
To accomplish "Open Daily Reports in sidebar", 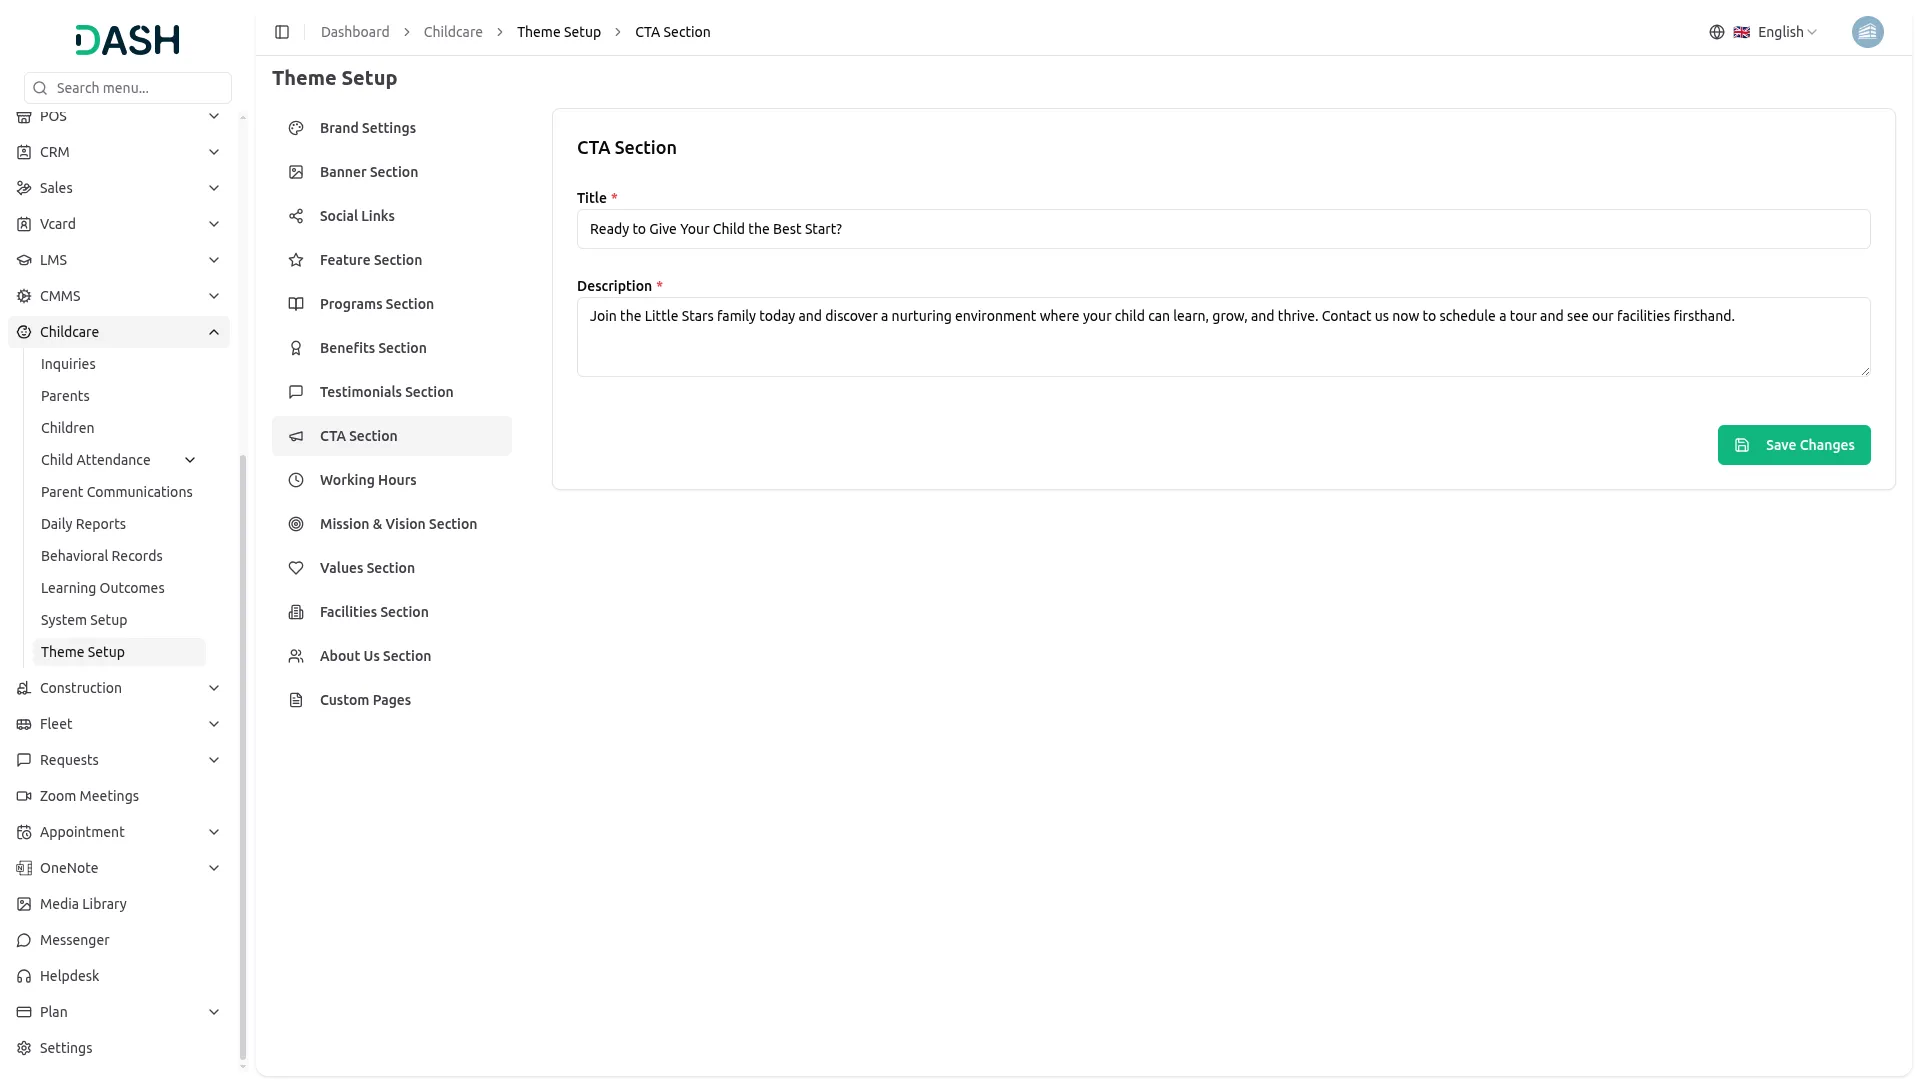I will 83,524.
